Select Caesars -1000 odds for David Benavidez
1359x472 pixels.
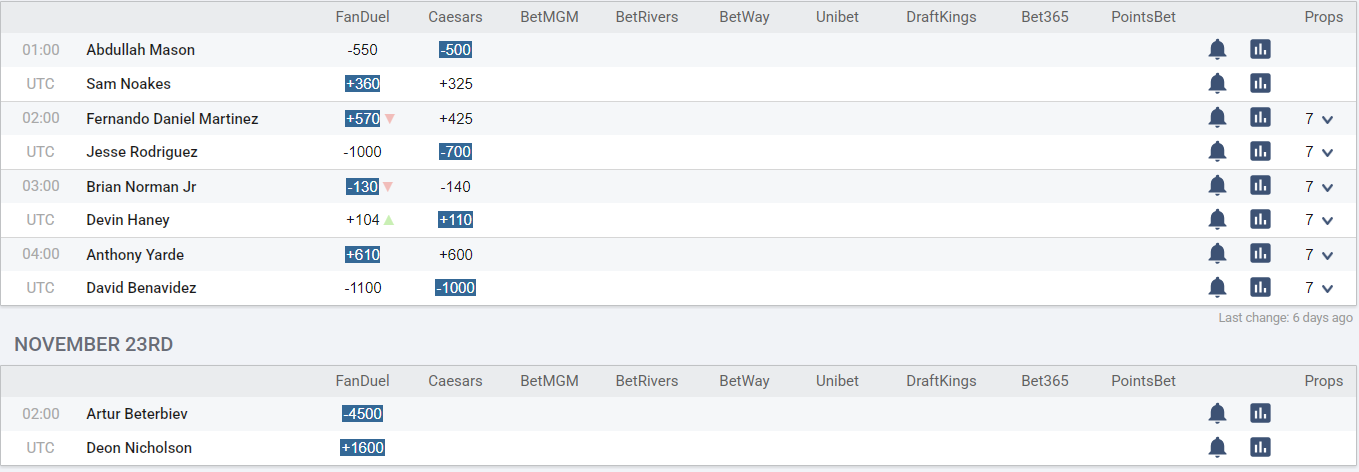tap(455, 288)
